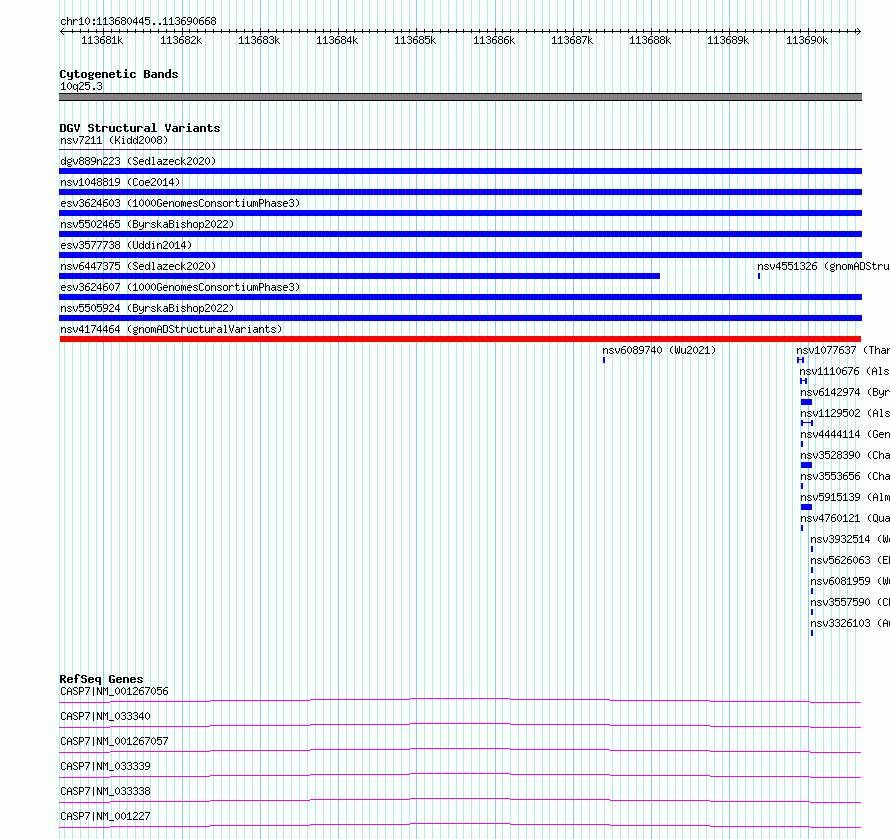Click the red nsv4174464 variant bar
890x839 pixels.
460,339
